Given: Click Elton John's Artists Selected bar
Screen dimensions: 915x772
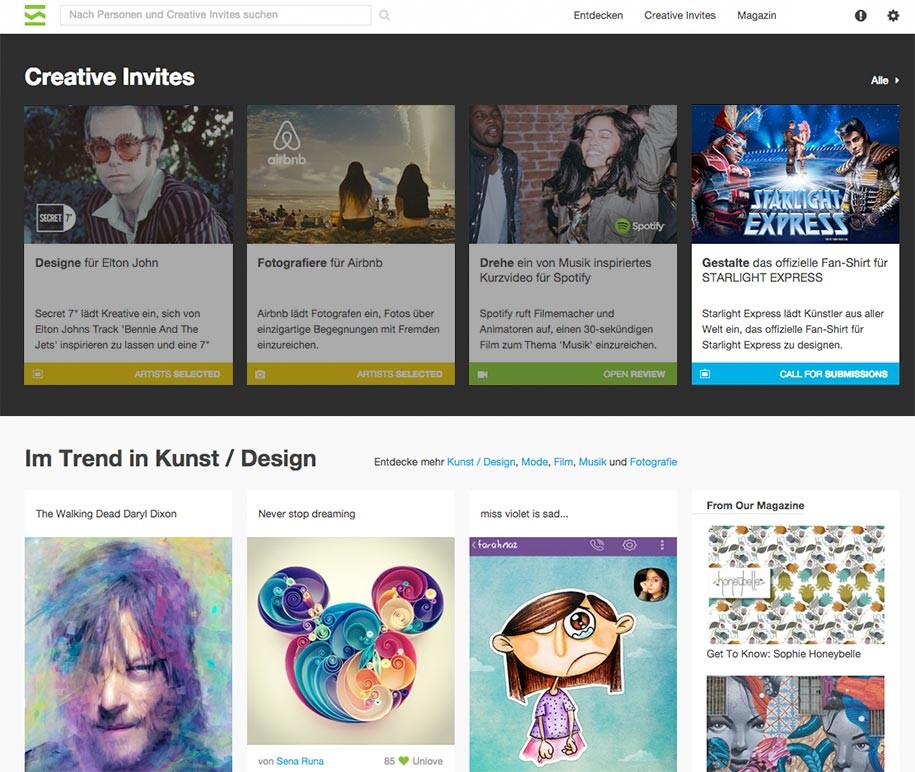Looking at the screenshot, I should (x=128, y=373).
